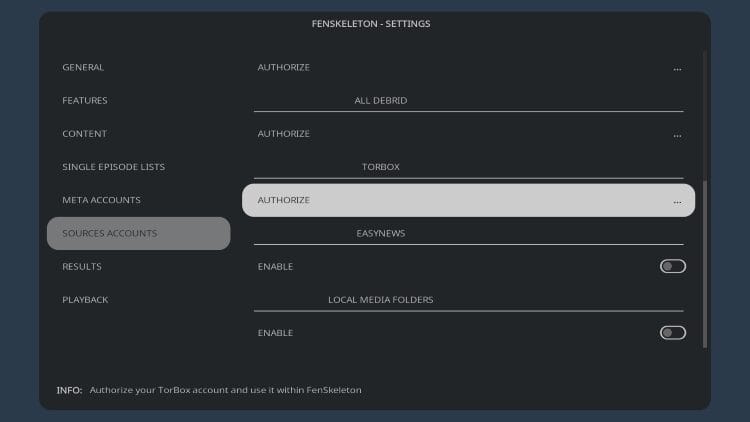The width and height of the screenshot is (750, 422).
Task: Authorize the All Debrid account
Action: (468, 133)
